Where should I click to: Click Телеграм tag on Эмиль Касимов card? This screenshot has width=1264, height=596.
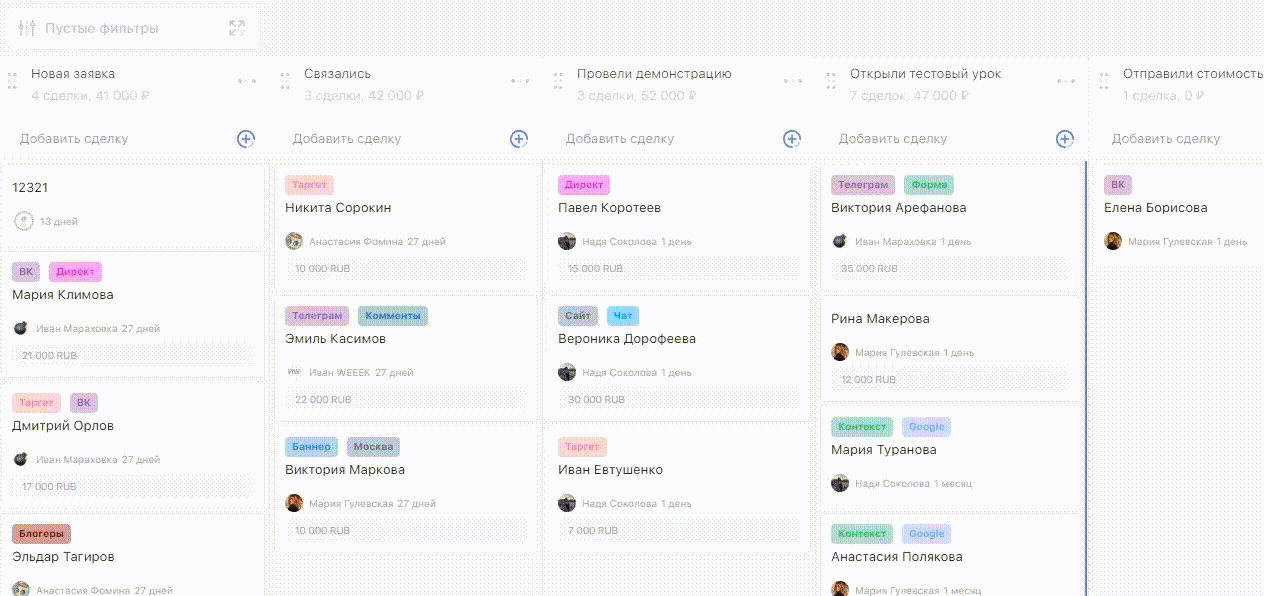317,316
